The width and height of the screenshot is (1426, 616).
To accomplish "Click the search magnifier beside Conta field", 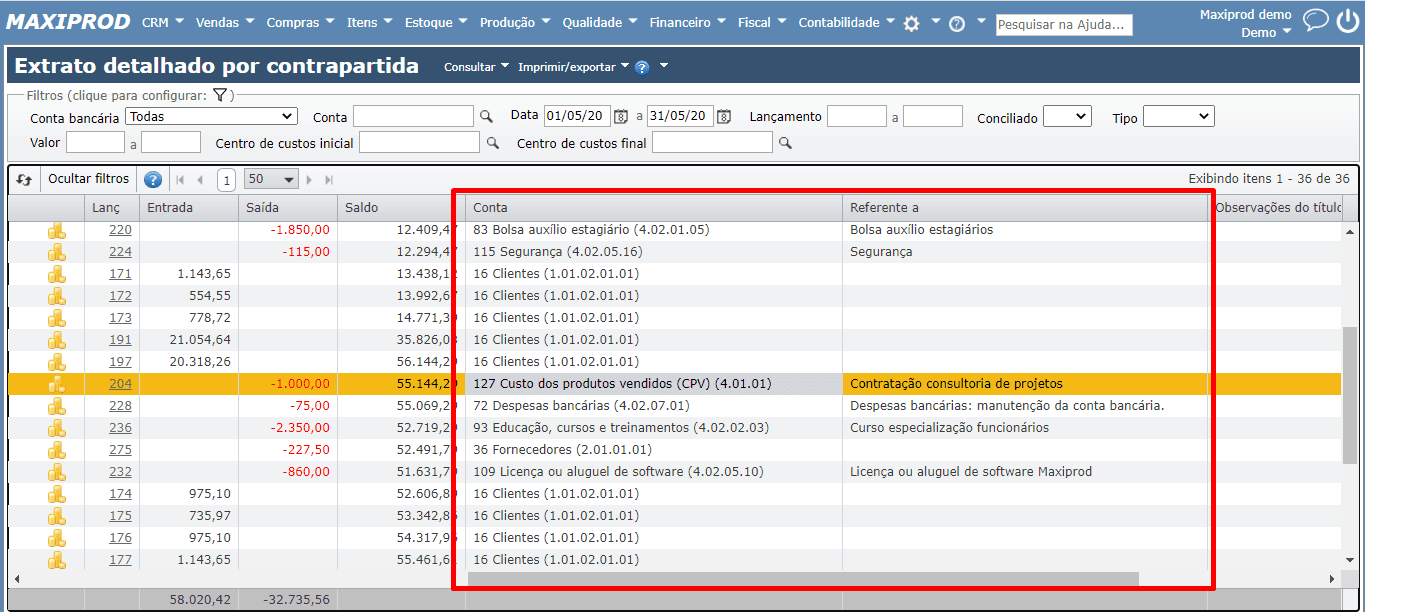I will (487, 117).
